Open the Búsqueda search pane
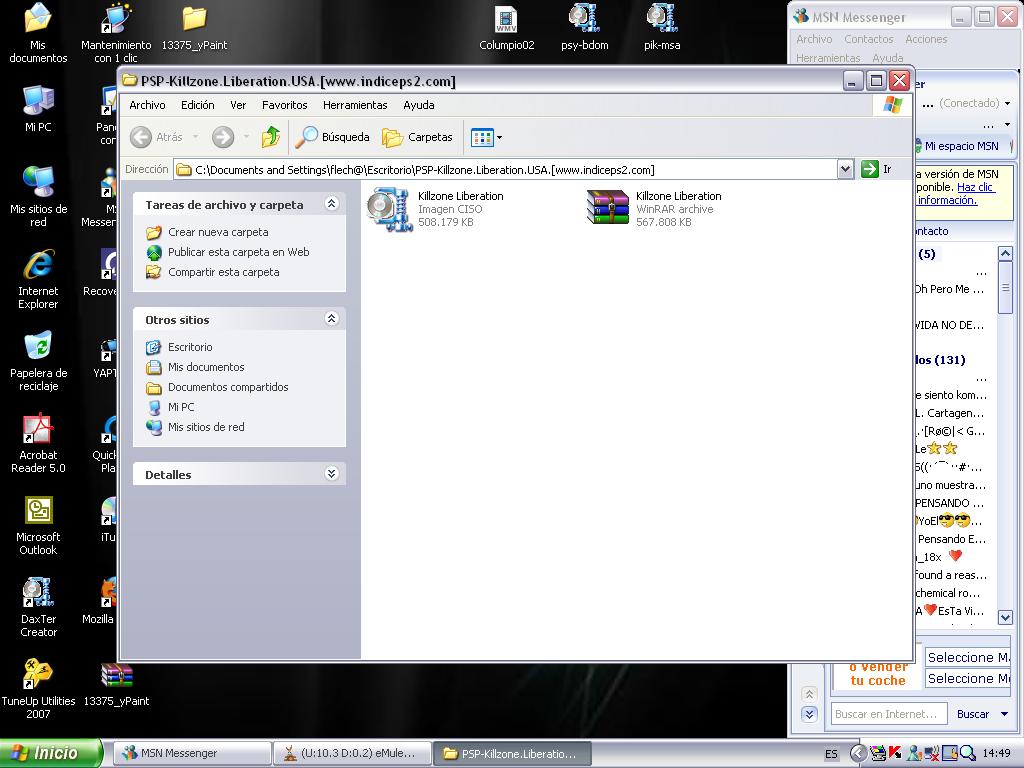The image size is (1024, 768). coord(332,137)
